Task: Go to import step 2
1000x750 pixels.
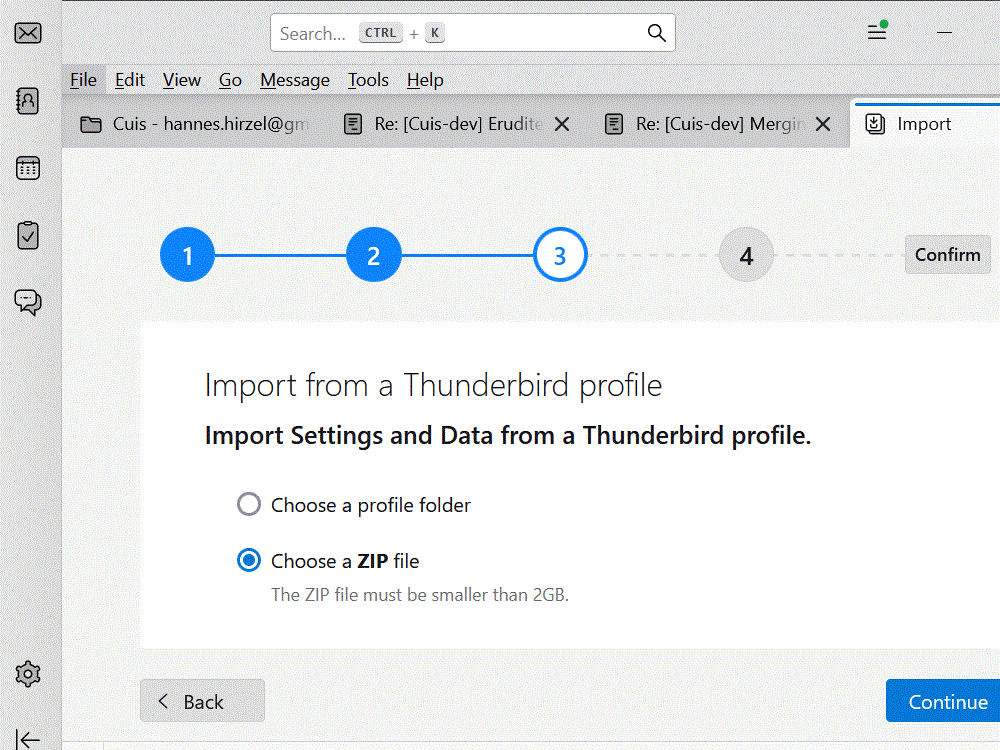Action: click(x=374, y=254)
